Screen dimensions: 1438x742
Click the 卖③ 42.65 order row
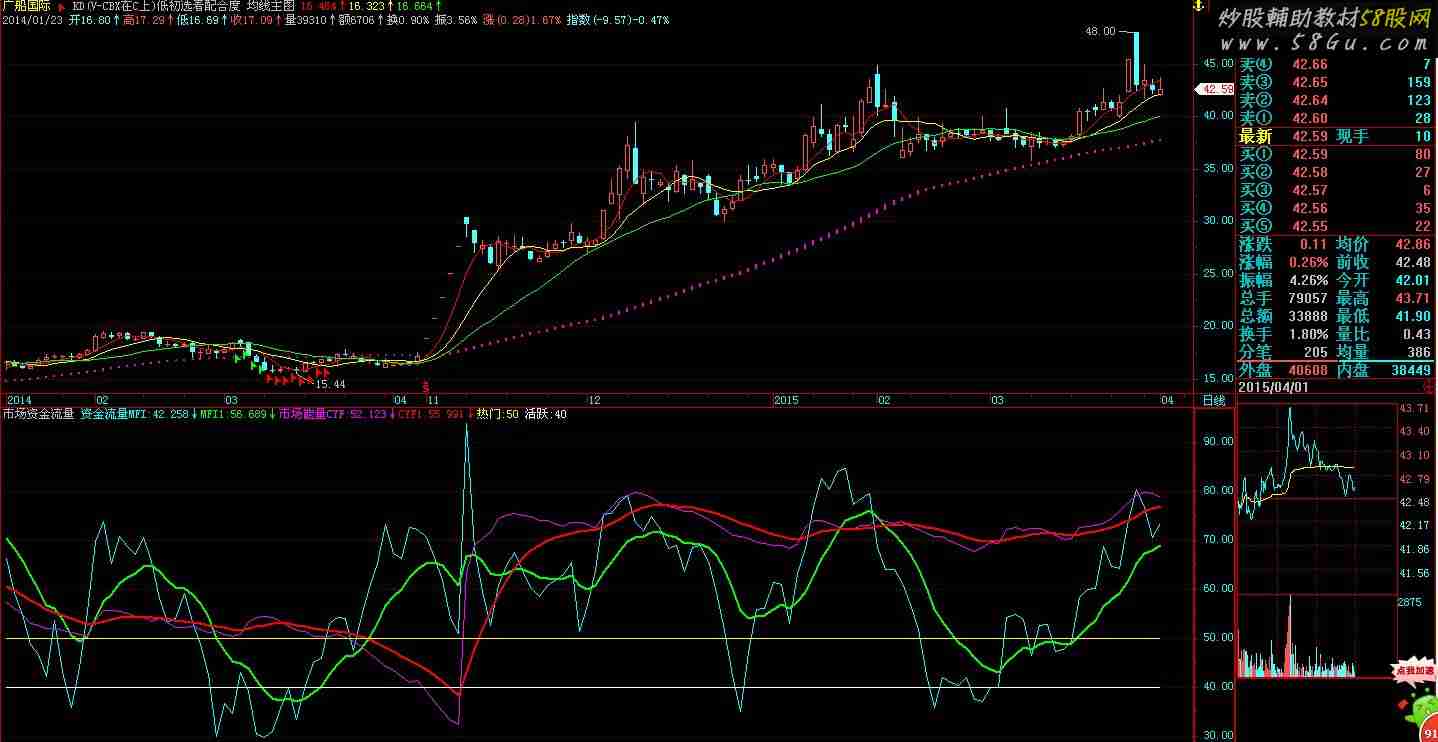tap(1335, 82)
